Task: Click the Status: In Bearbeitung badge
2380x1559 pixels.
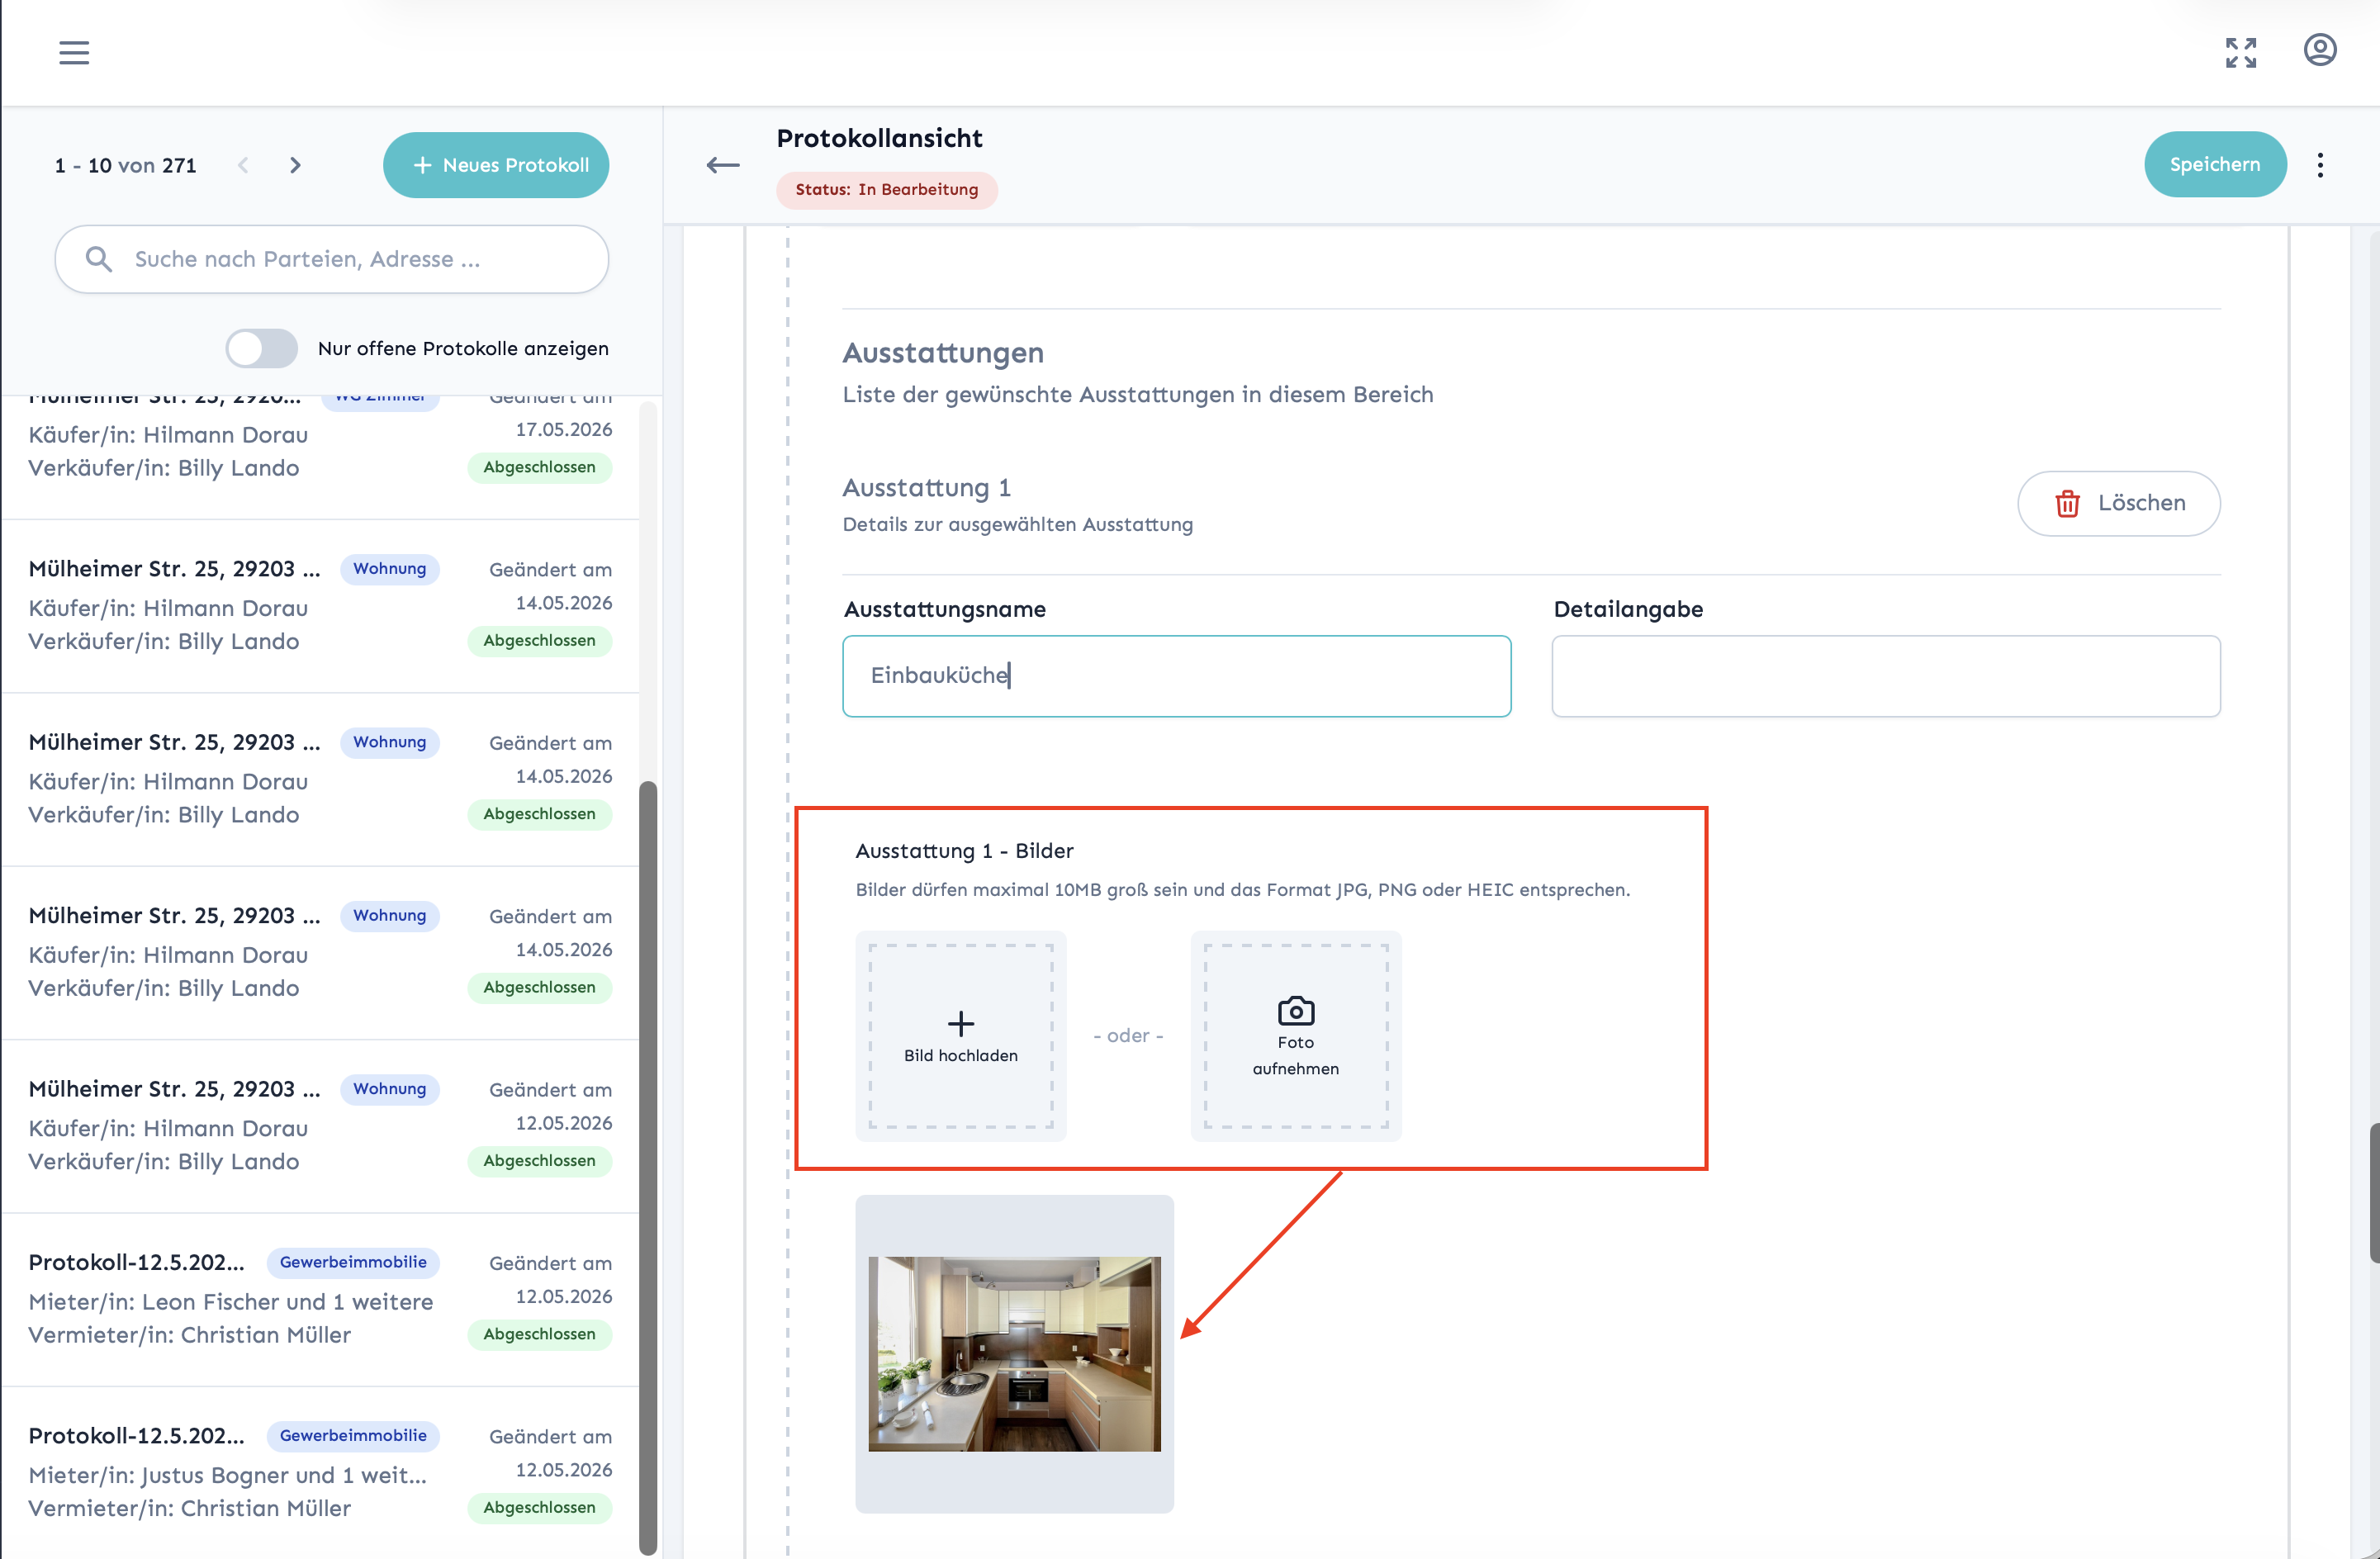Action: [887, 189]
